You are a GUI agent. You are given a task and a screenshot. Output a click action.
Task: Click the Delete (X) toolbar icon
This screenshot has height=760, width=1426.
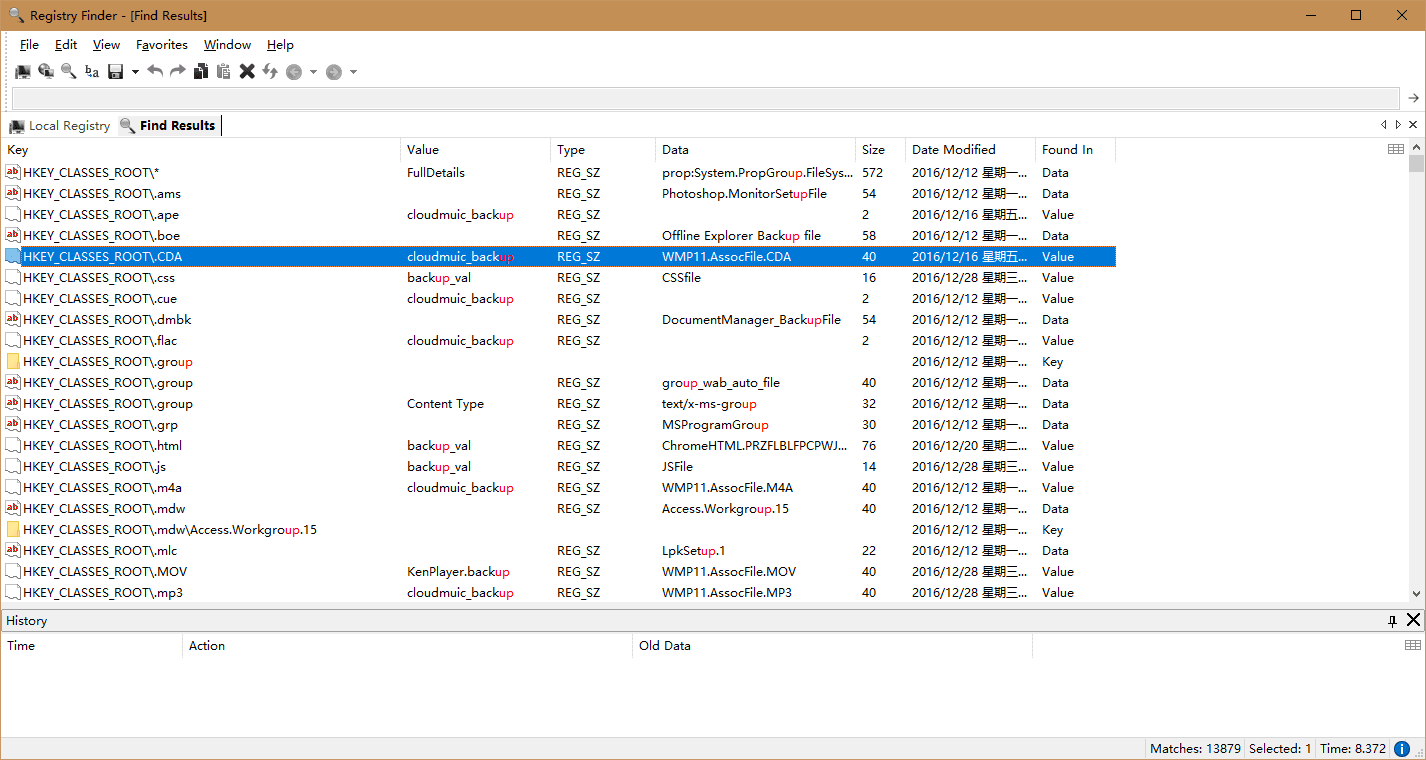click(246, 71)
